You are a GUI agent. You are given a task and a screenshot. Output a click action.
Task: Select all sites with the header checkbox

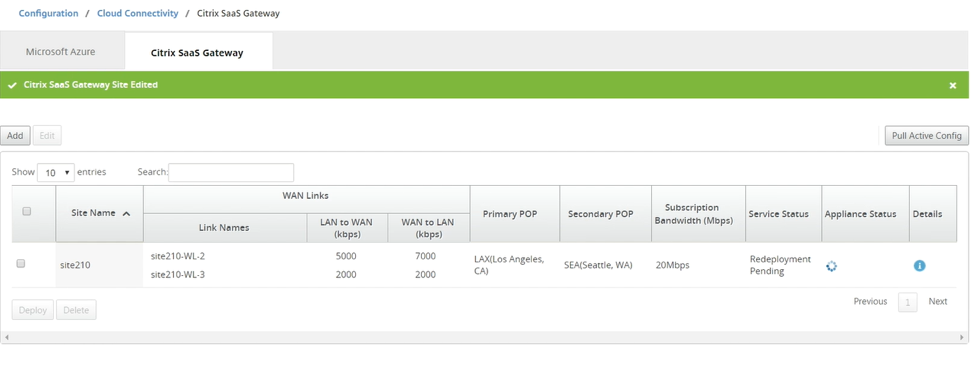(27, 211)
